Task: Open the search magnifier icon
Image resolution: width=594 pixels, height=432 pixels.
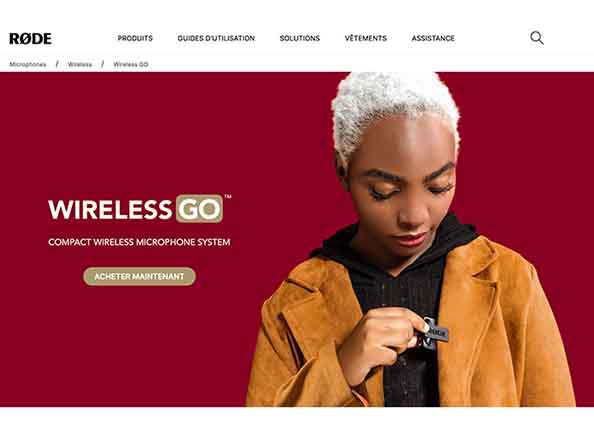Action: [x=537, y=38]
